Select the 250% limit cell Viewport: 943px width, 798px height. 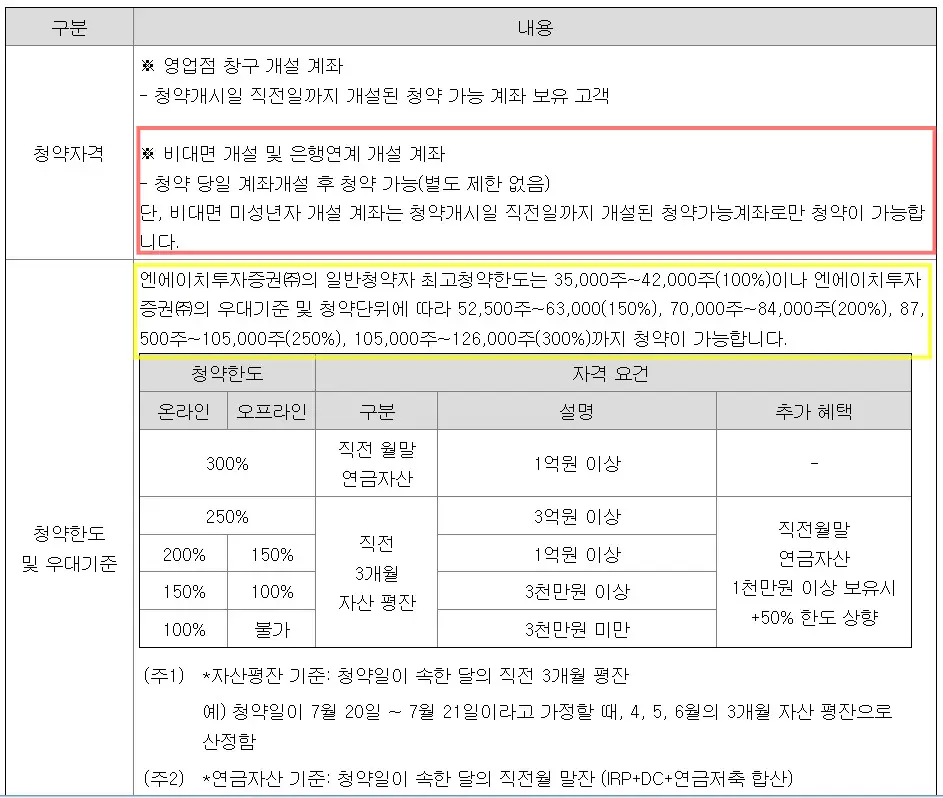click(227, 516)
